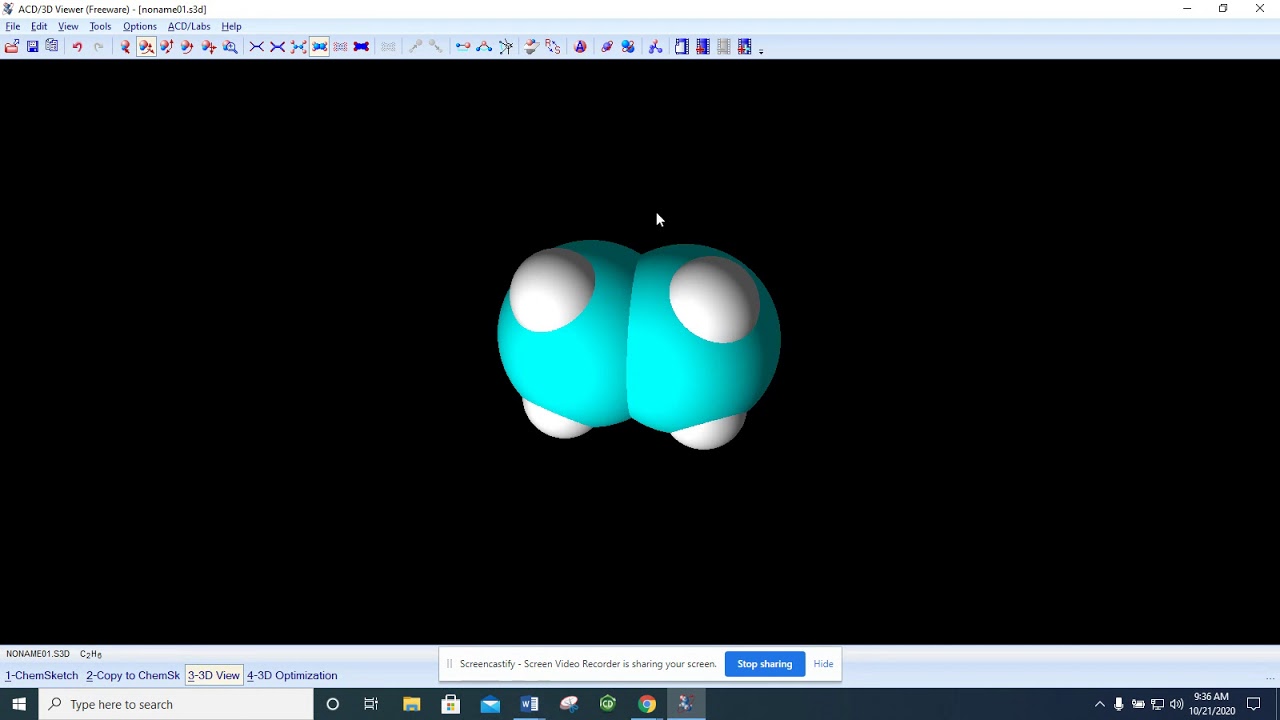Select the 3-3D View tab
The width and height of the screenshot is (1280, 720).
pyautogui.click(x=214, y=676)
